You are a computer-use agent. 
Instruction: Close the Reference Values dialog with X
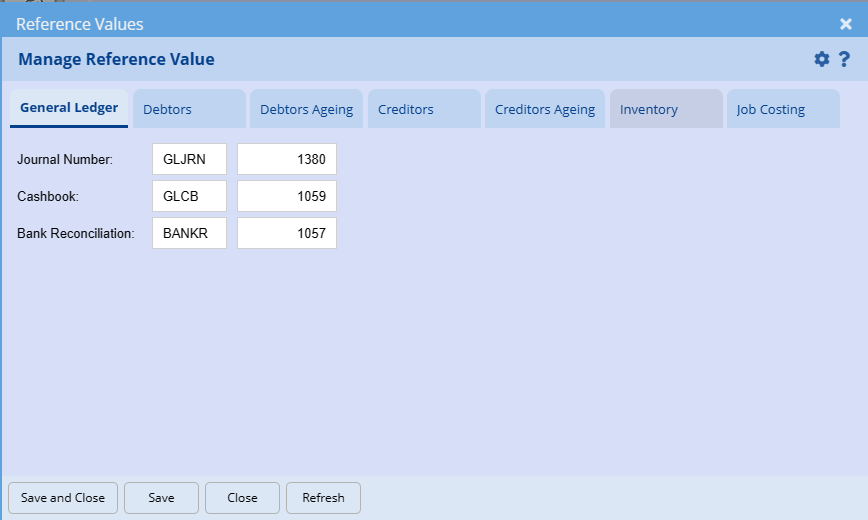click(x=846, y=24)
